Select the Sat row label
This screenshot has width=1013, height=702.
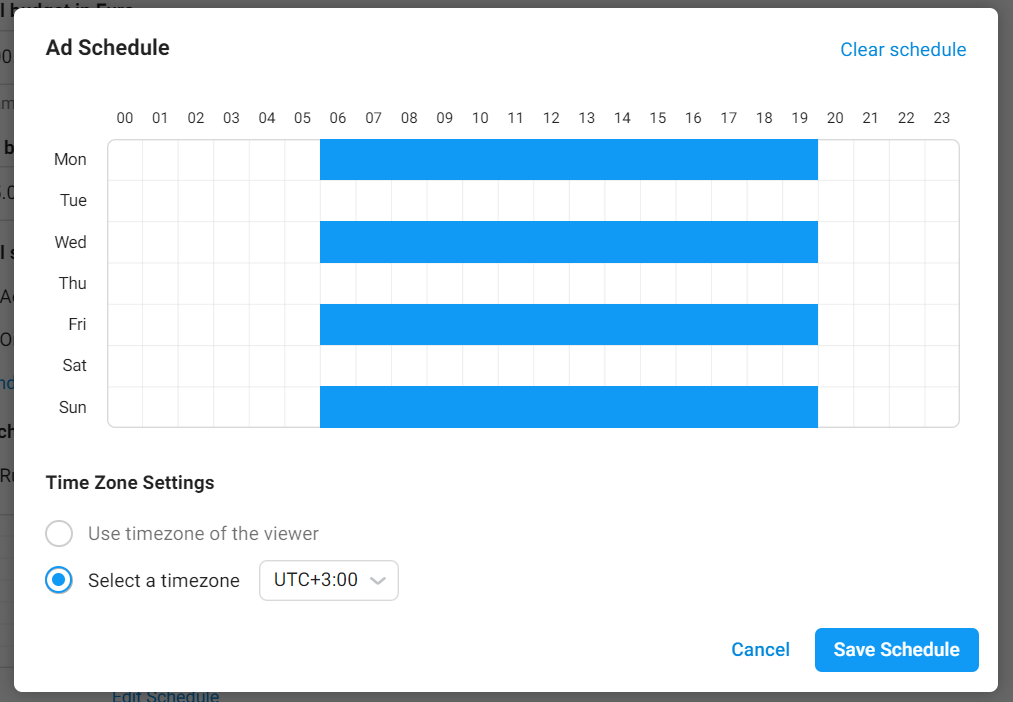[74, 366]
